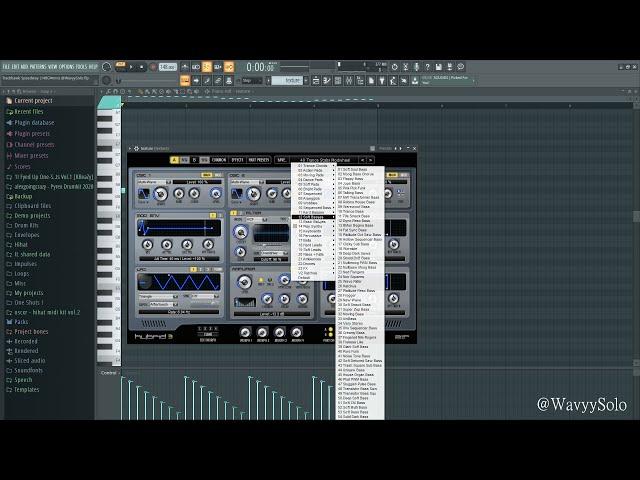Expand Loops folder
This screenshot has width=640, height=480.
(18, 274)
